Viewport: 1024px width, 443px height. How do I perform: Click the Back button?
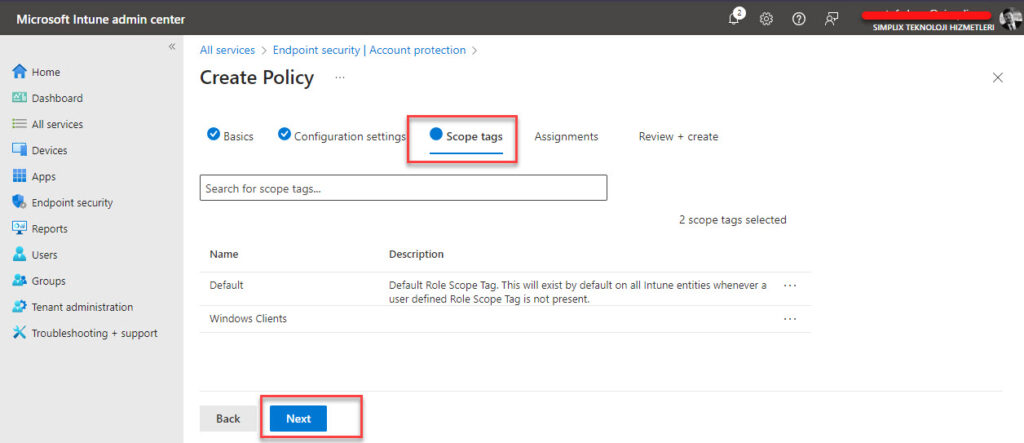[228, 418]
